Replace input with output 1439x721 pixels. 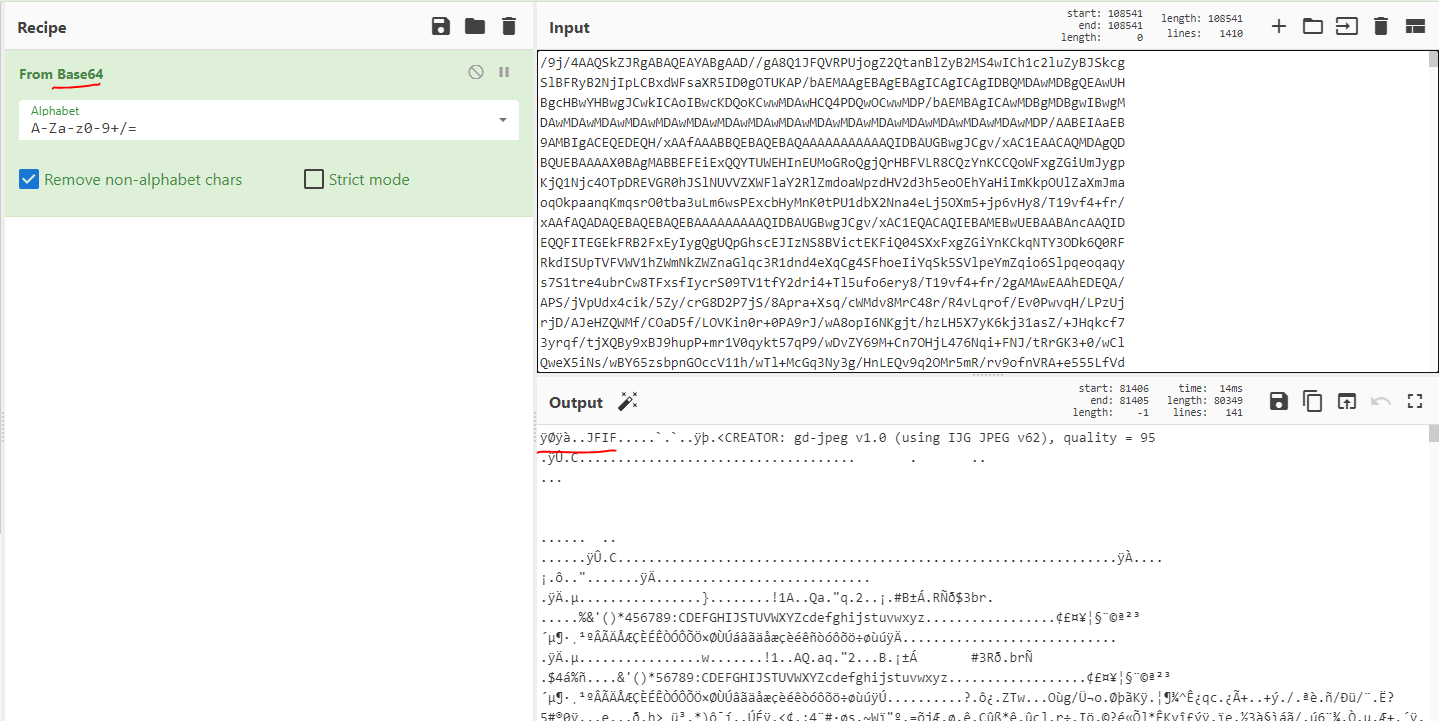coord(1347,401)
